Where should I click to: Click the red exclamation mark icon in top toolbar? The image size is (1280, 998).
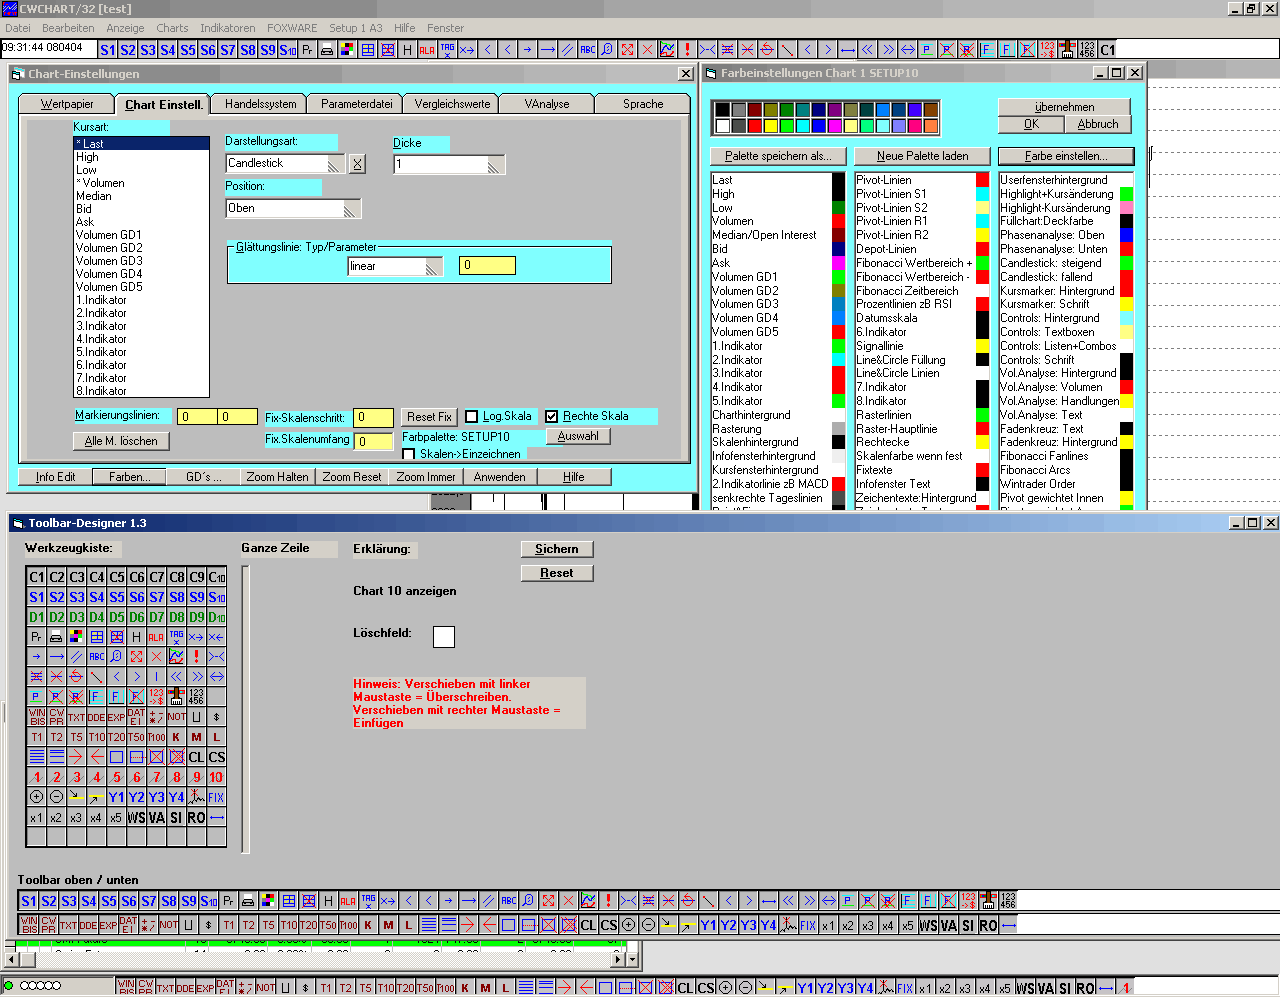click(687, 49)
